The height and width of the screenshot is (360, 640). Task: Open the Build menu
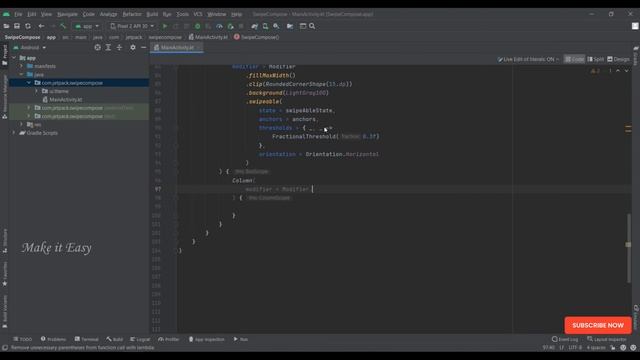pyautogui.click(x=152, y=14)
